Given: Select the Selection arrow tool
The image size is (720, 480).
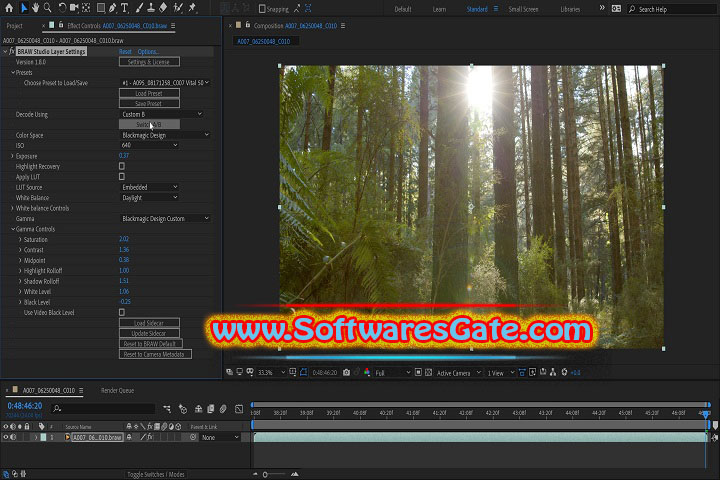Looking at the screenshot, I should 24,8.
